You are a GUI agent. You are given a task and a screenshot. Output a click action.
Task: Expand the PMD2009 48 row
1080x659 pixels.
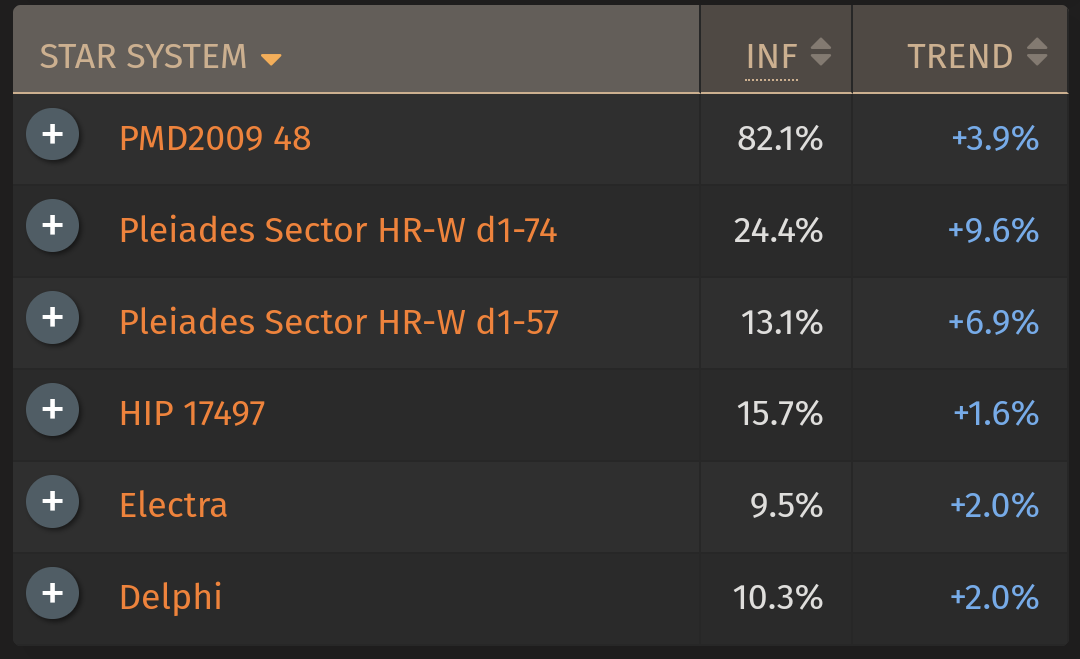tap(52, 134)
